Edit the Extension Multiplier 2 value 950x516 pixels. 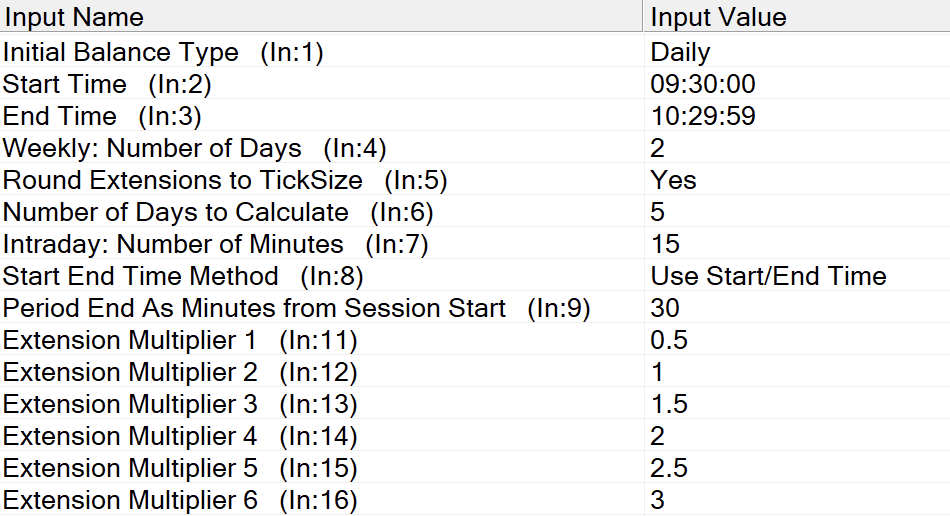click(658, 372)
